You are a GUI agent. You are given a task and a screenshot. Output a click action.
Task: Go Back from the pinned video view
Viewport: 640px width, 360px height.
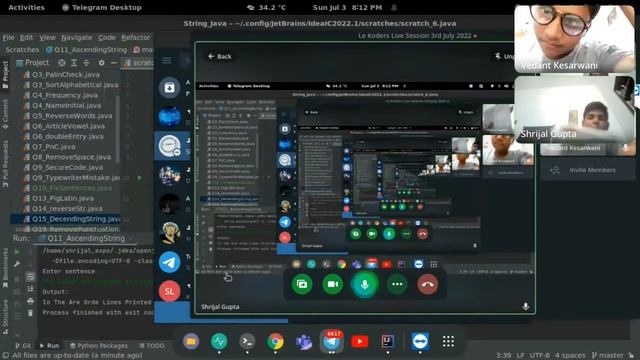[x=220, y=56]
